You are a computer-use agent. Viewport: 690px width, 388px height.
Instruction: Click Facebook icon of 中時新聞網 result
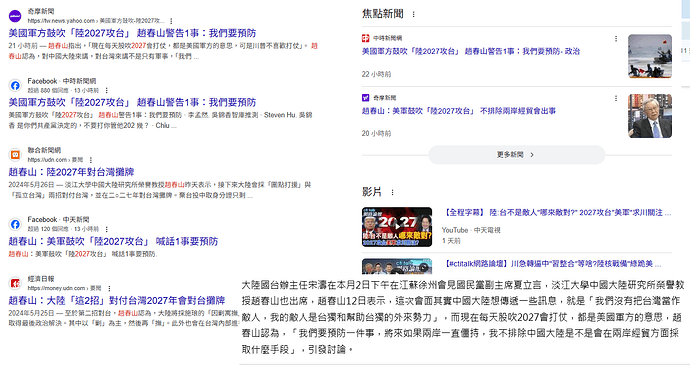click(15, 85)
